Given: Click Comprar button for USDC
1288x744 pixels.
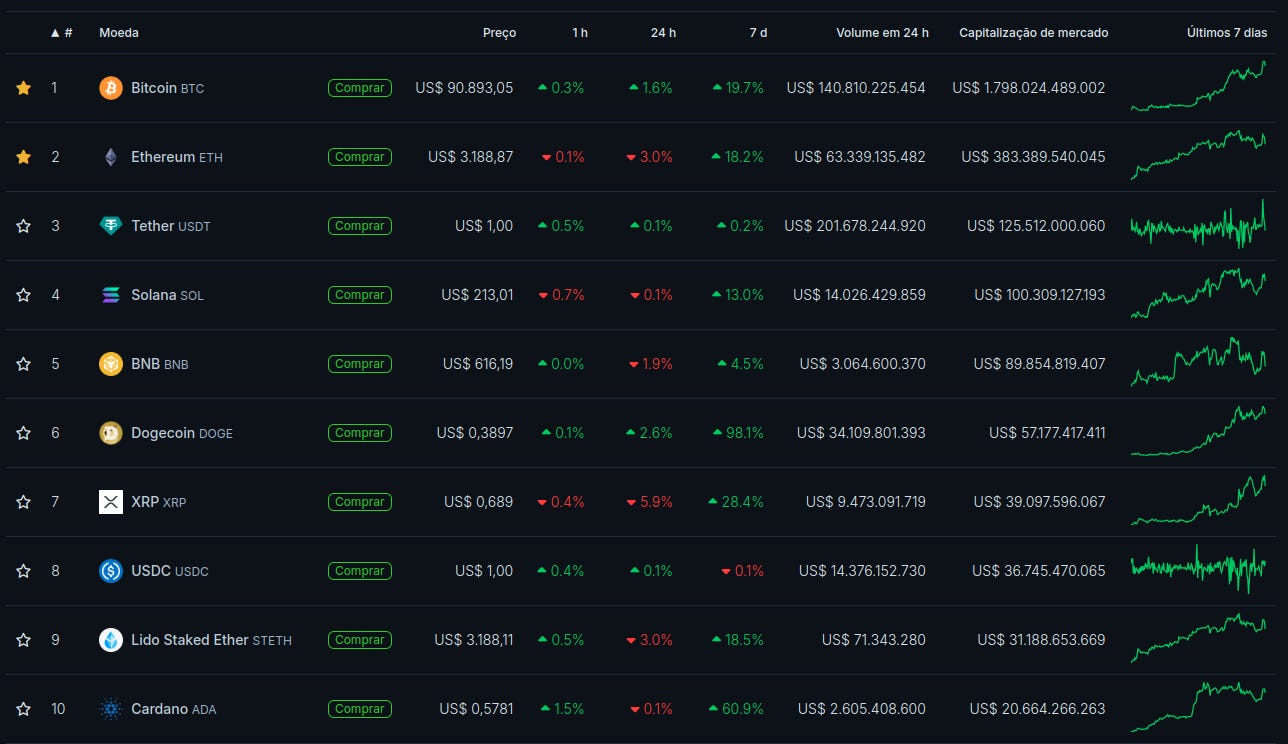Looking at the screenshot, I should click(360, 571).
